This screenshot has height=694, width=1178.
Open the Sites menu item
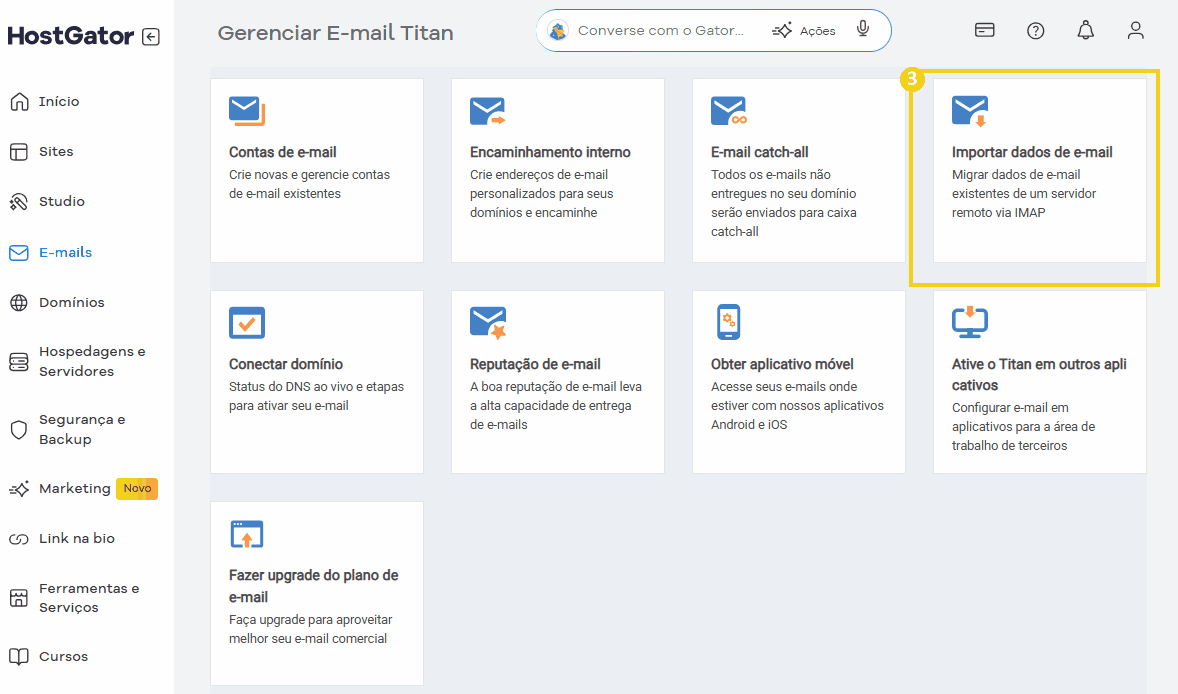pos(56,152)
